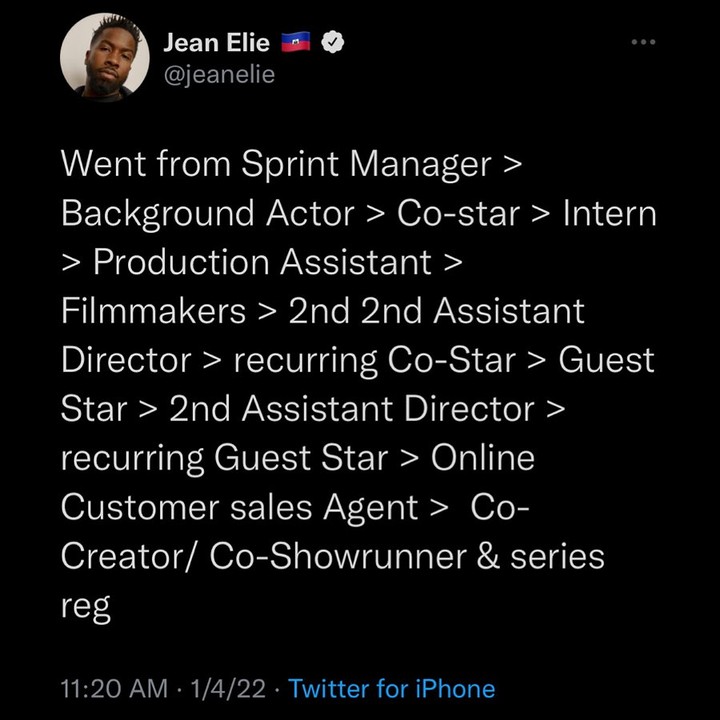Click the display name Jean Elie

[x=215, y=43]
